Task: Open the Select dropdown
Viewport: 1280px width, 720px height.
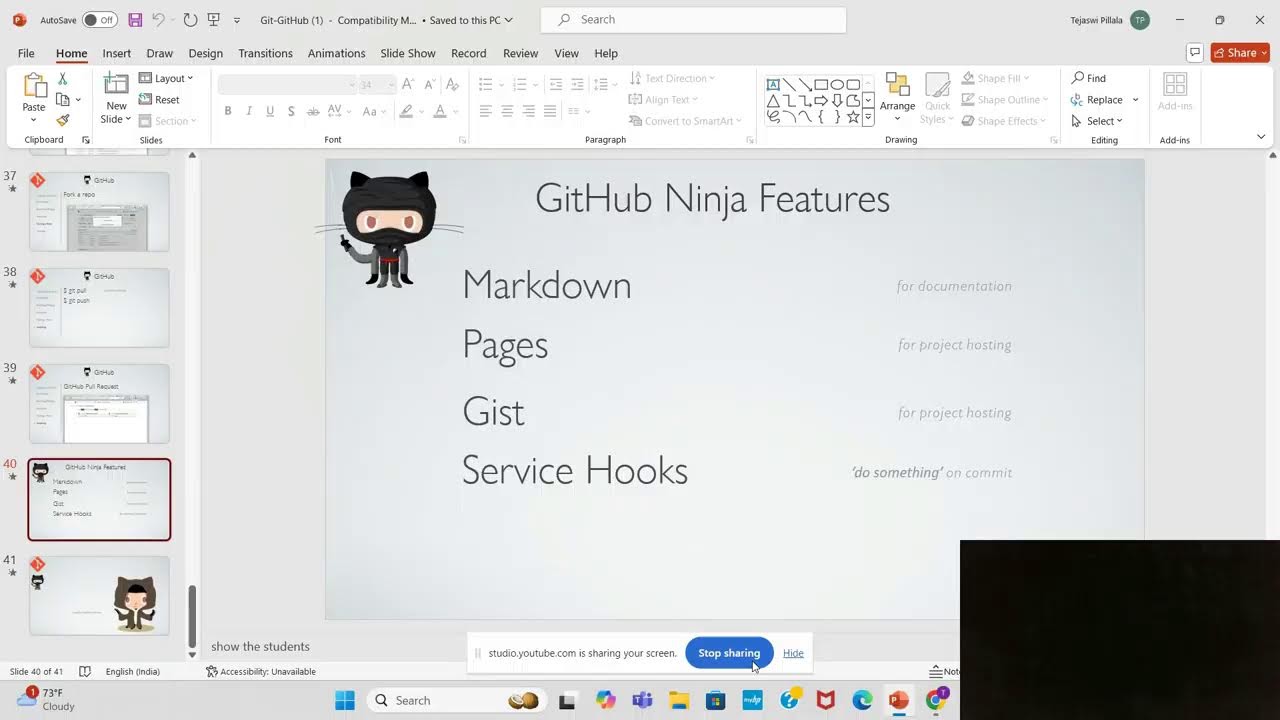Action: [1097, 121]
